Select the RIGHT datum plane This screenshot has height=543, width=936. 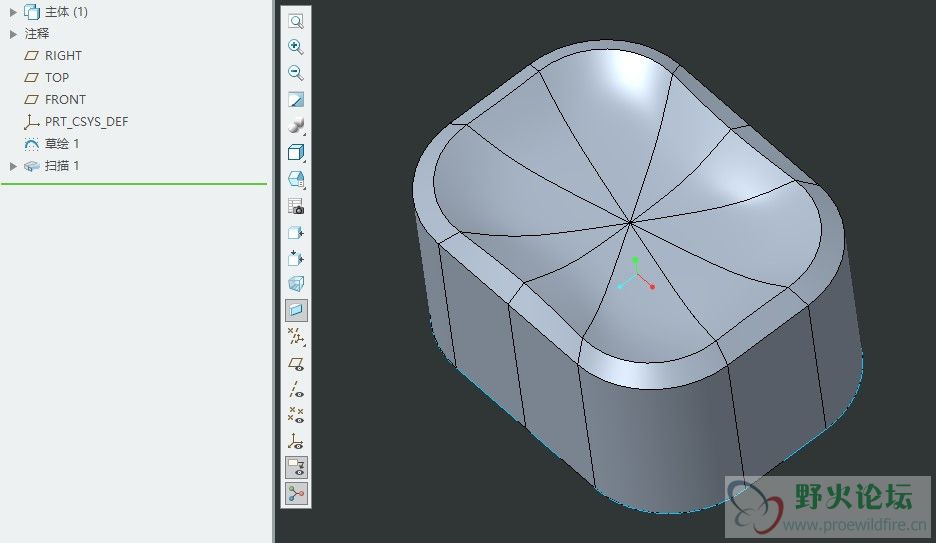63,56
